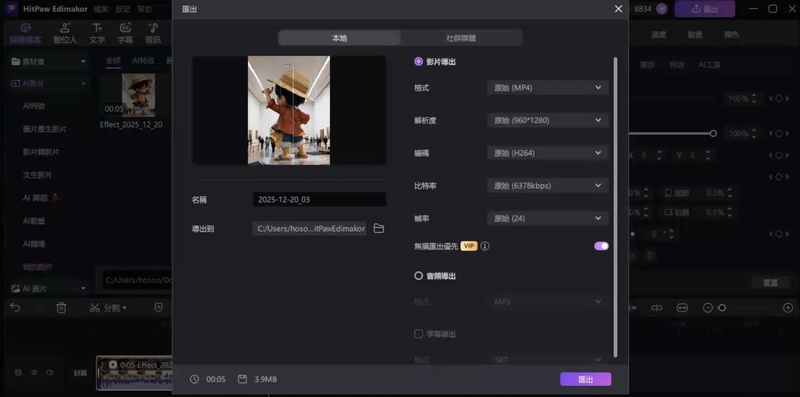
Task: Select the 影片導出 radio button
Action: point(419,62)
